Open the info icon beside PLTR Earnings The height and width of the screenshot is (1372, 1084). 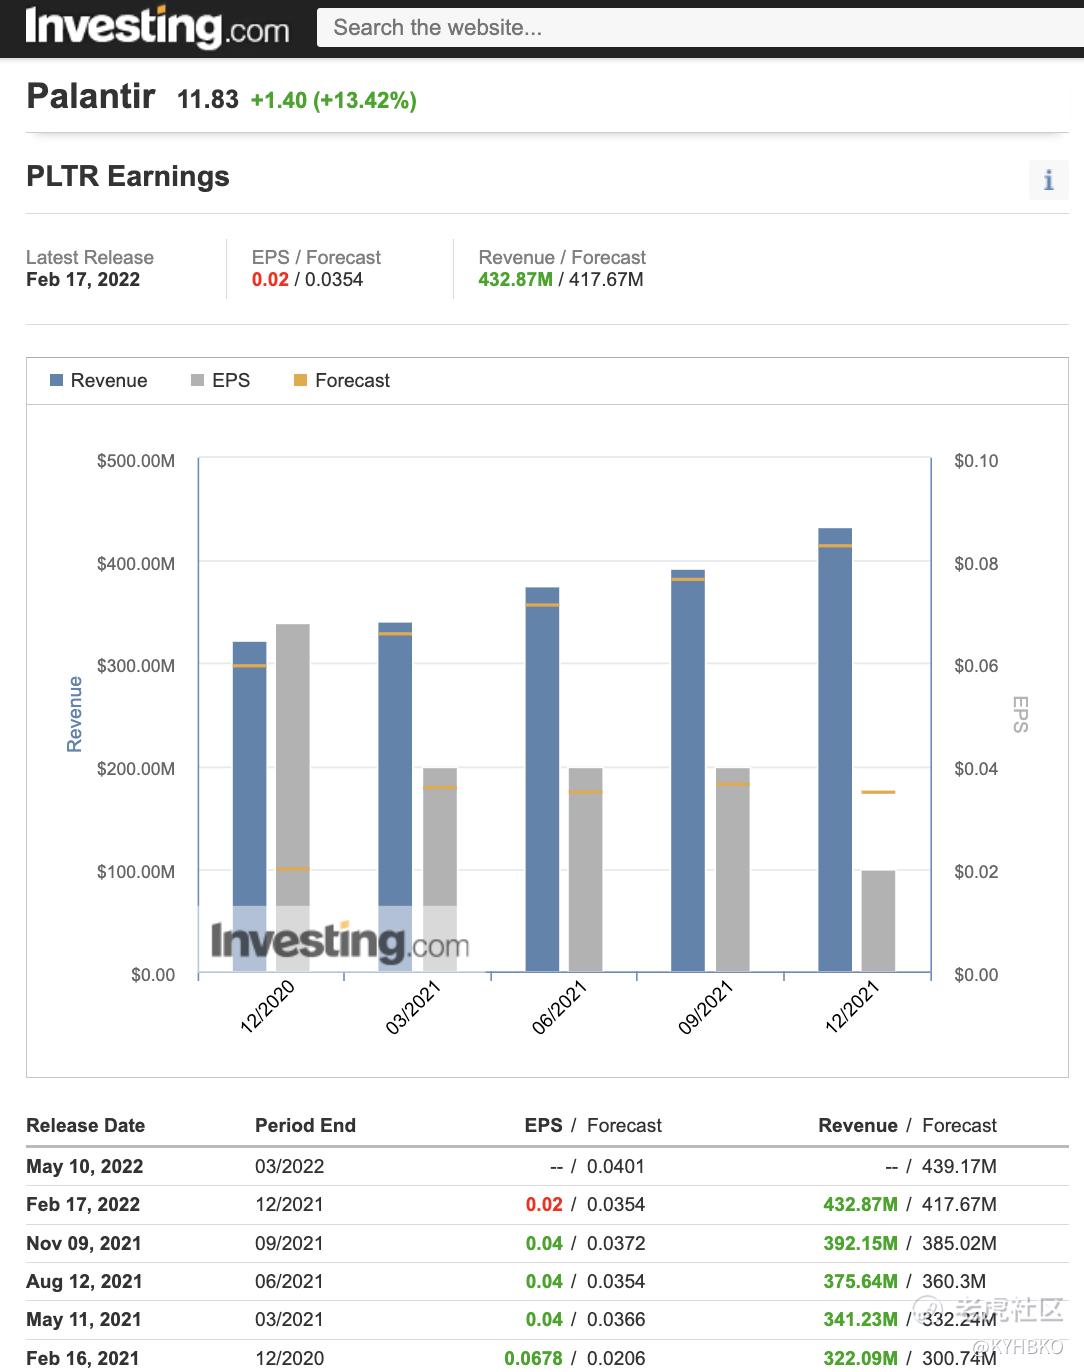click(1048, 180)
